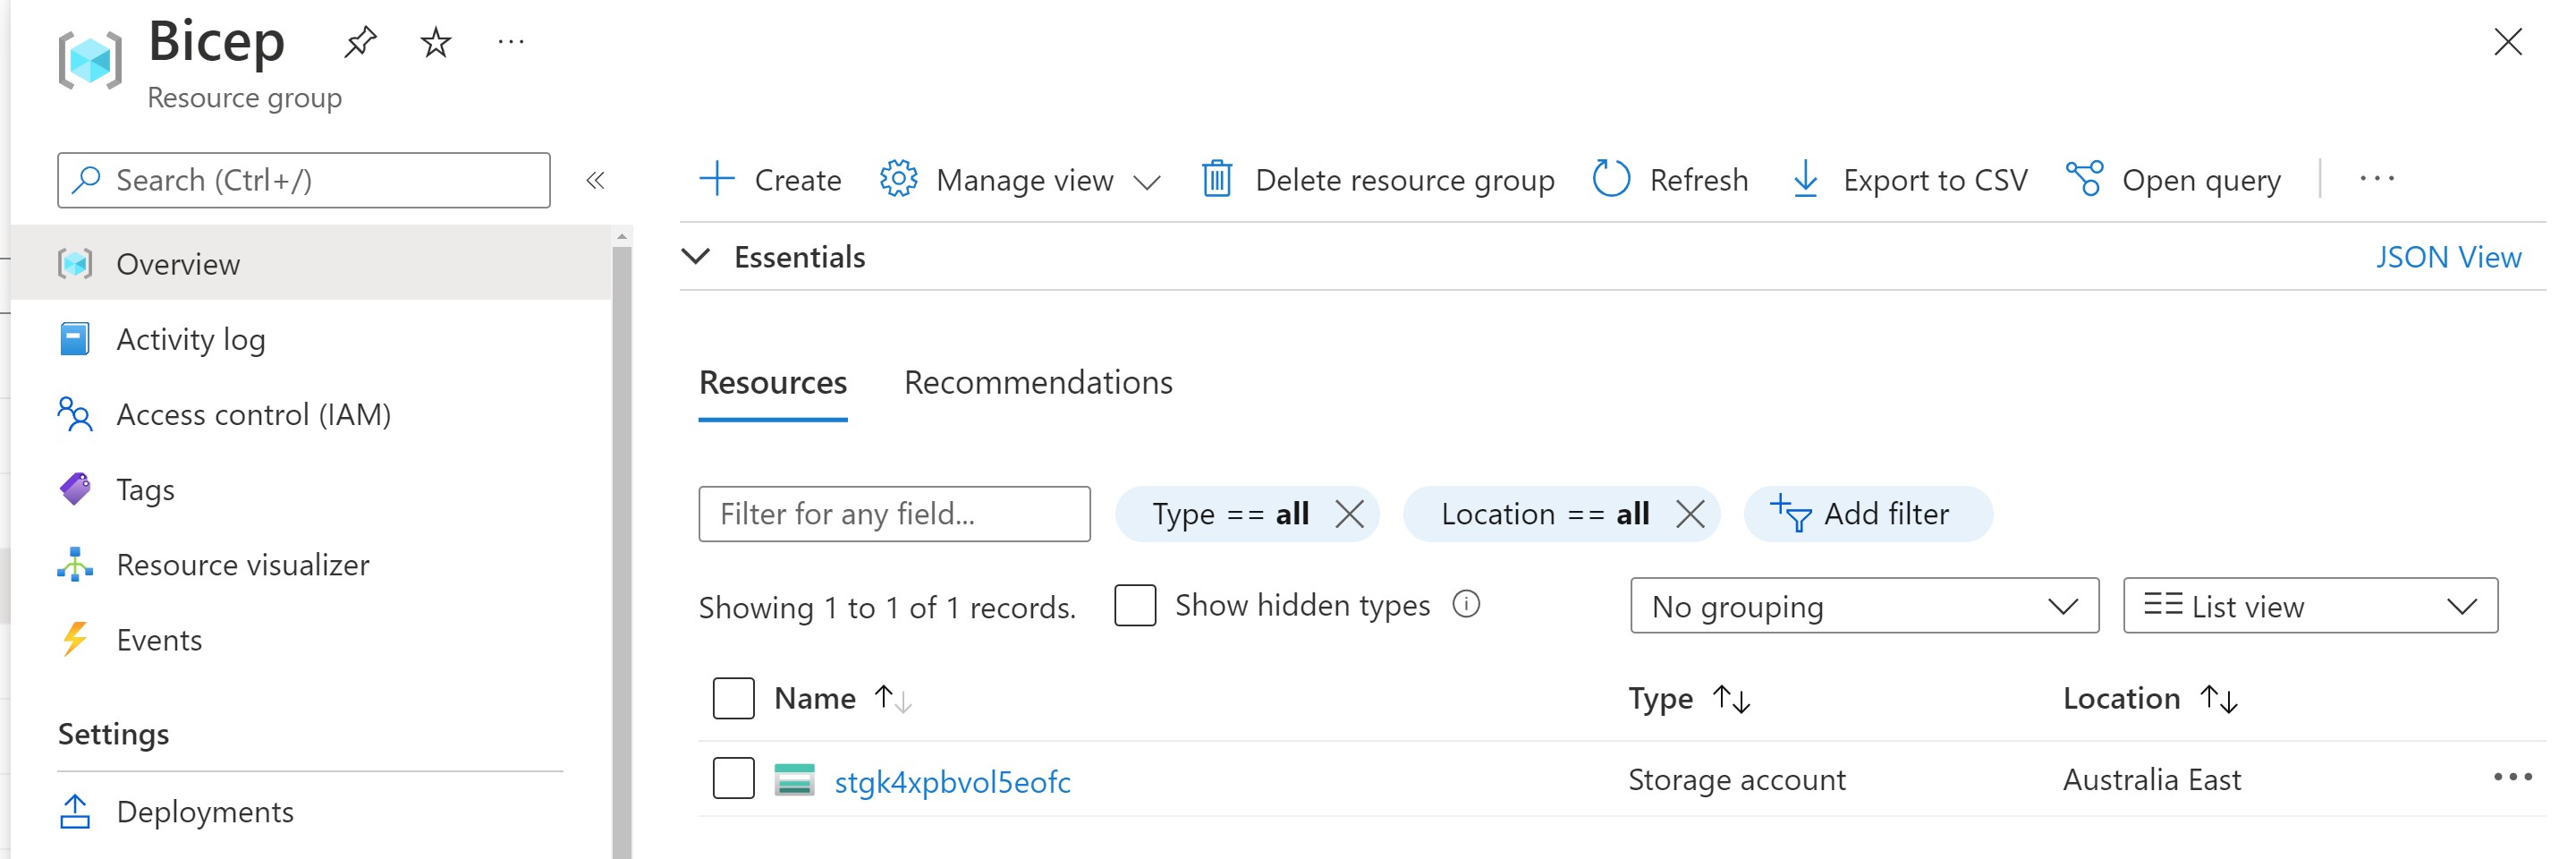This screenshot has width=2576, height=859.
Task: Select the stgk4xpbvol5eofc row checkbox
Action: (733, 778)
